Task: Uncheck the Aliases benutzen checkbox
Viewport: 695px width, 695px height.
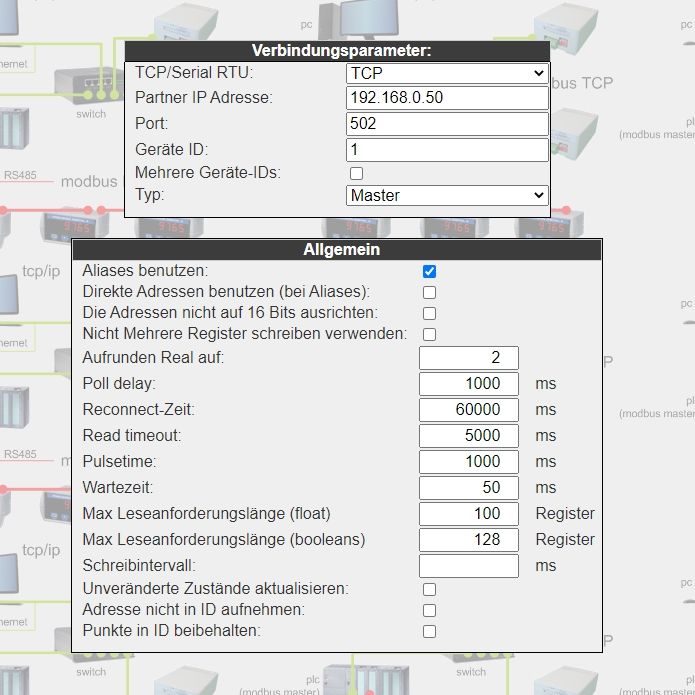Action: [x=429, y=271]
